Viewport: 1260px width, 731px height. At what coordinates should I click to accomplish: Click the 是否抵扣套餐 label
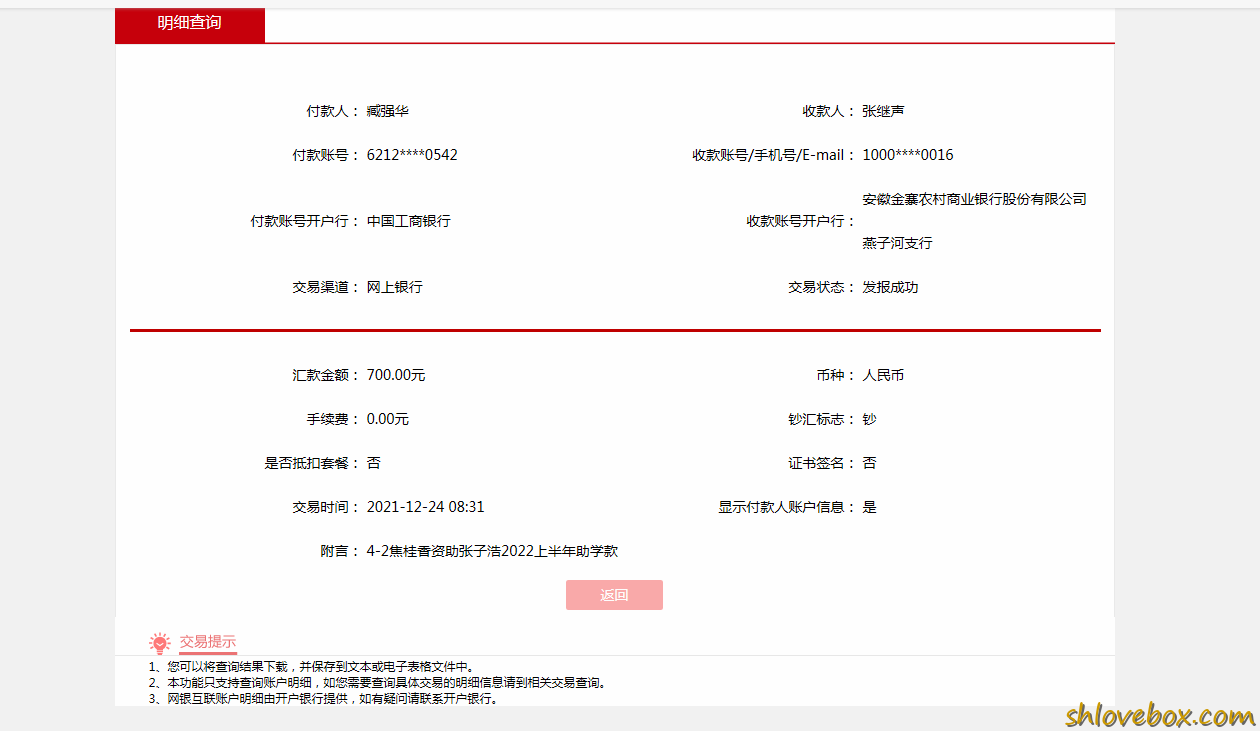coord(312,463)
